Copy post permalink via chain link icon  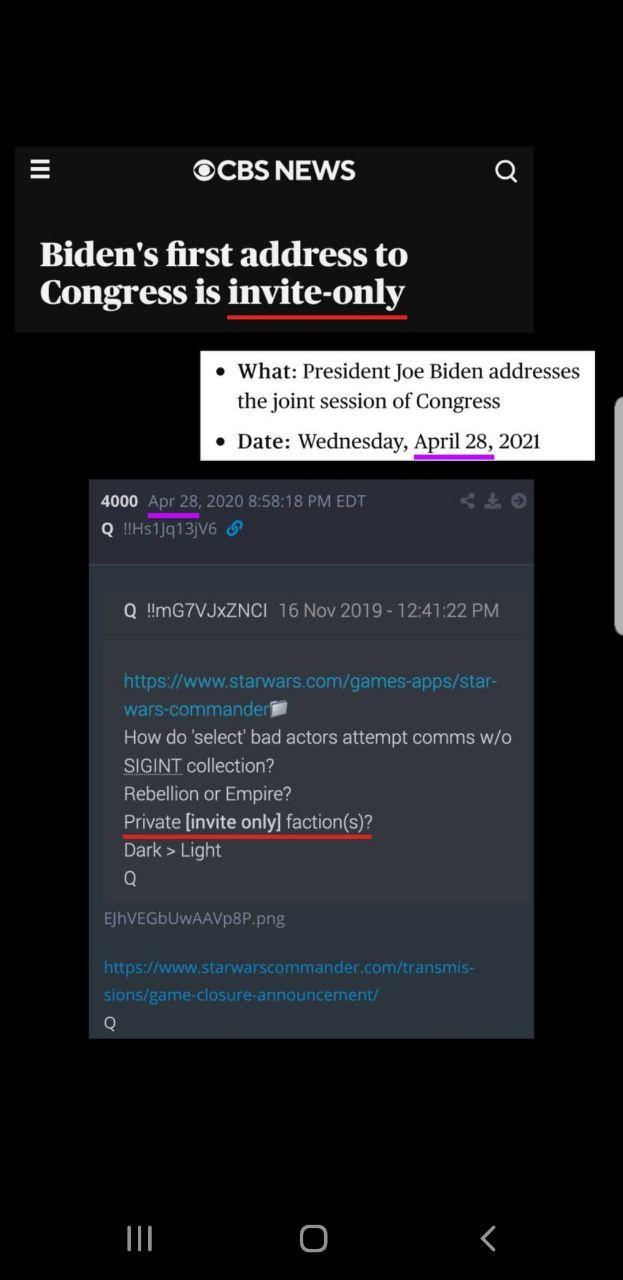click(234, 528)
